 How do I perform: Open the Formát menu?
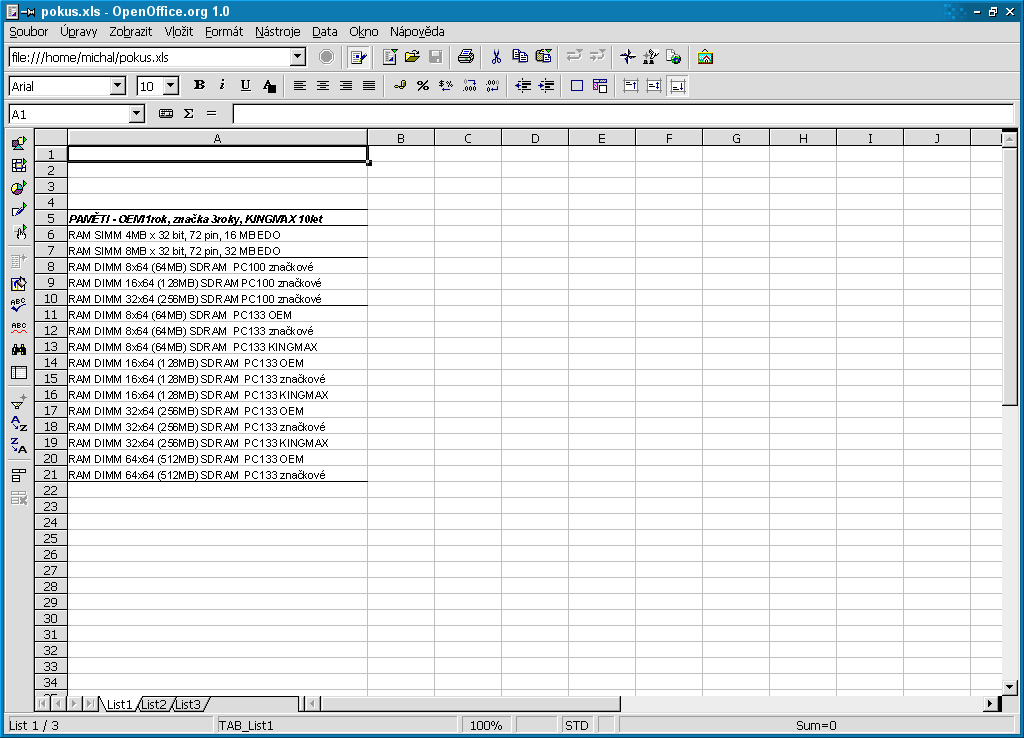point(224,31)
